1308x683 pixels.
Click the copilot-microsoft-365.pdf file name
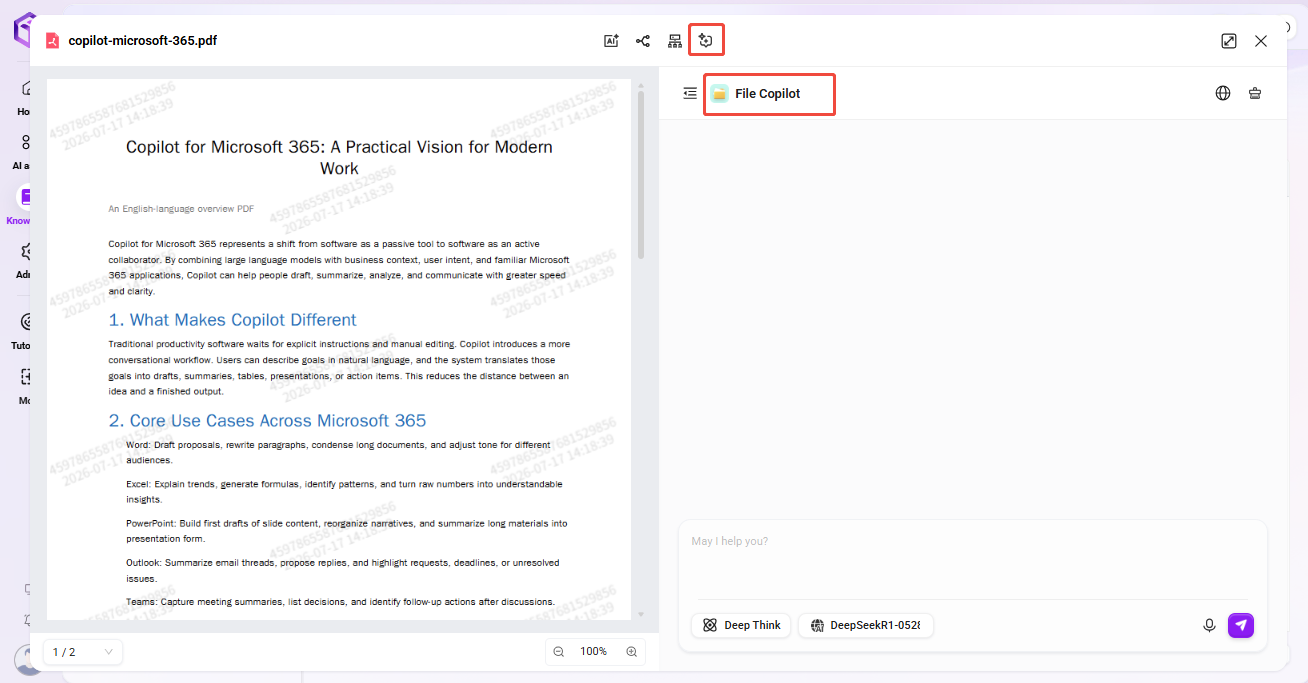click(143, 41)
